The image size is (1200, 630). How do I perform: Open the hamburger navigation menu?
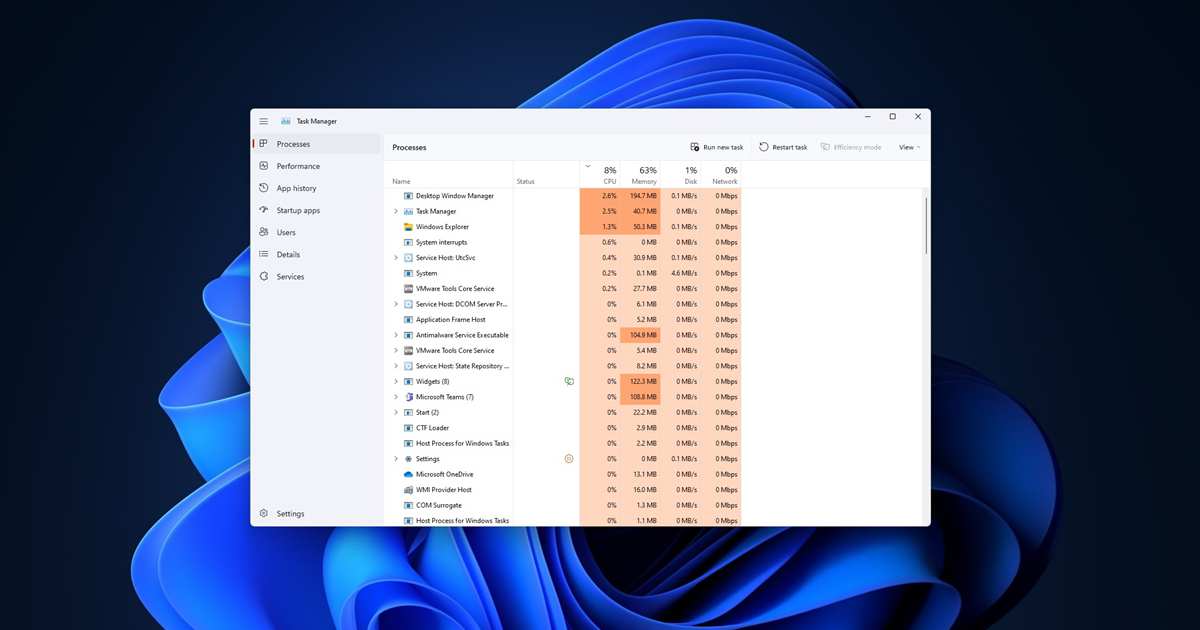point(264,121)
